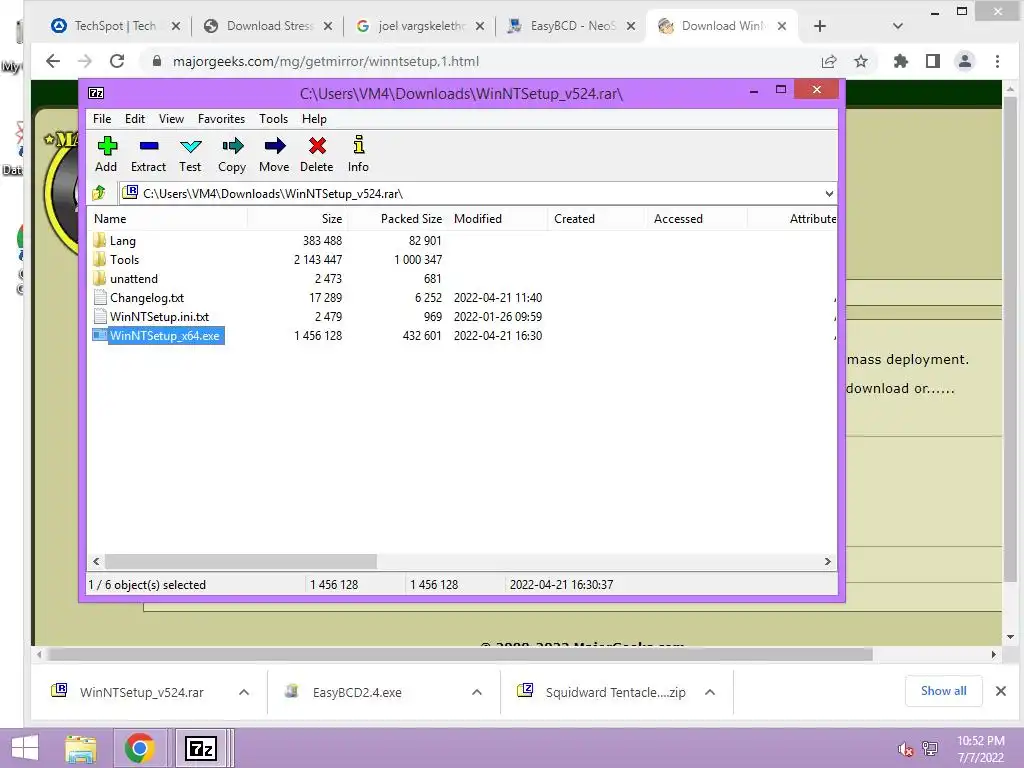1024x768 pixels.
Task: Click the 7-Zip horizontal scrollbar thumb
Action: tap(241, 561)
